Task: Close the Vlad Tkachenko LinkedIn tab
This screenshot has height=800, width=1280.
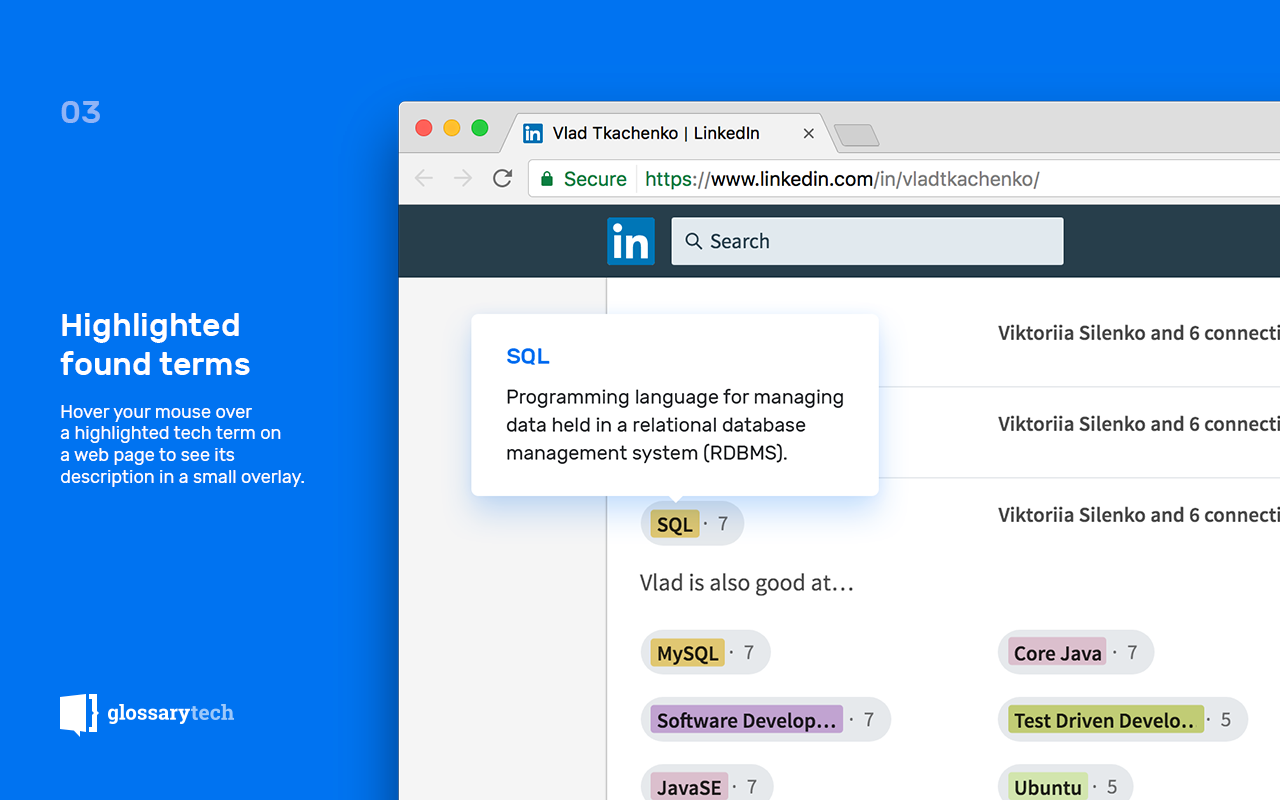Action: click(809, 133)
